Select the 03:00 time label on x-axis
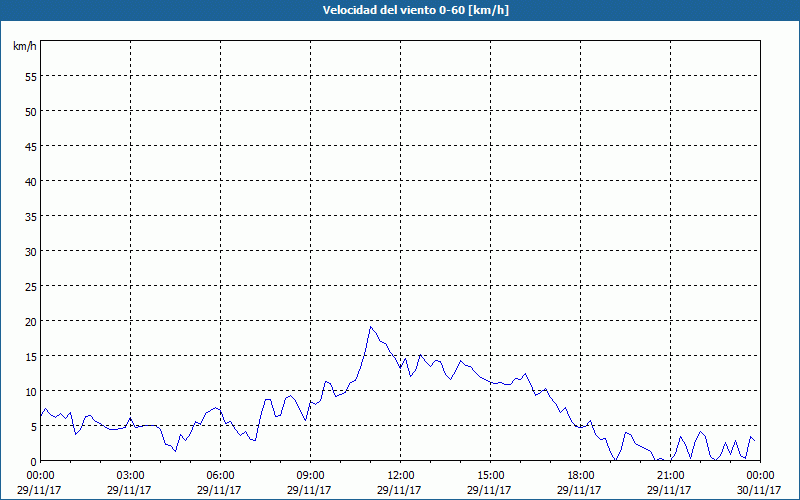Screen dimensions: 800x500 tap(130, 476)
